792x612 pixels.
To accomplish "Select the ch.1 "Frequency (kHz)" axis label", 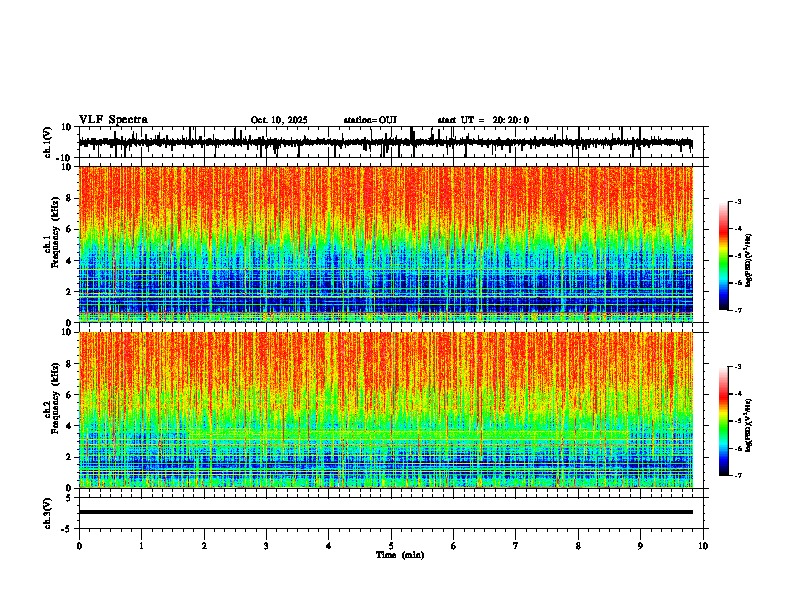I will pyautogui.click(x=55, y=233).
